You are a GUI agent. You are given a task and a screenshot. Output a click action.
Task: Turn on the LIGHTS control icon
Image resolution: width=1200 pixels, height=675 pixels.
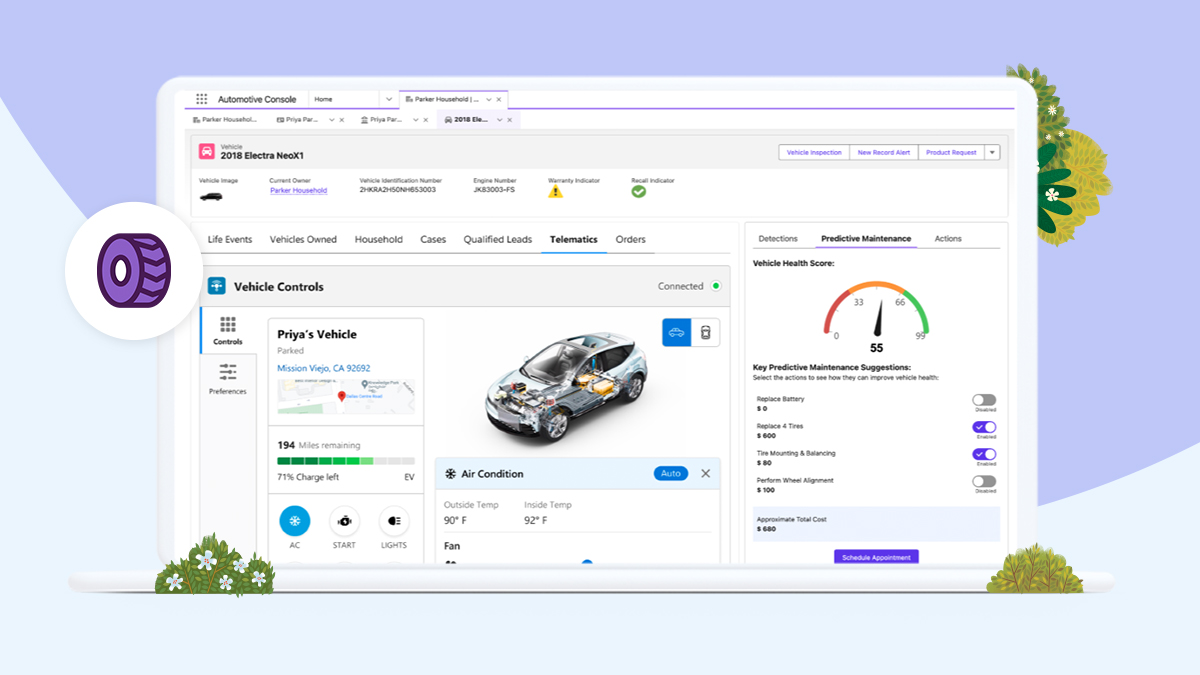(x=394, y=521)
